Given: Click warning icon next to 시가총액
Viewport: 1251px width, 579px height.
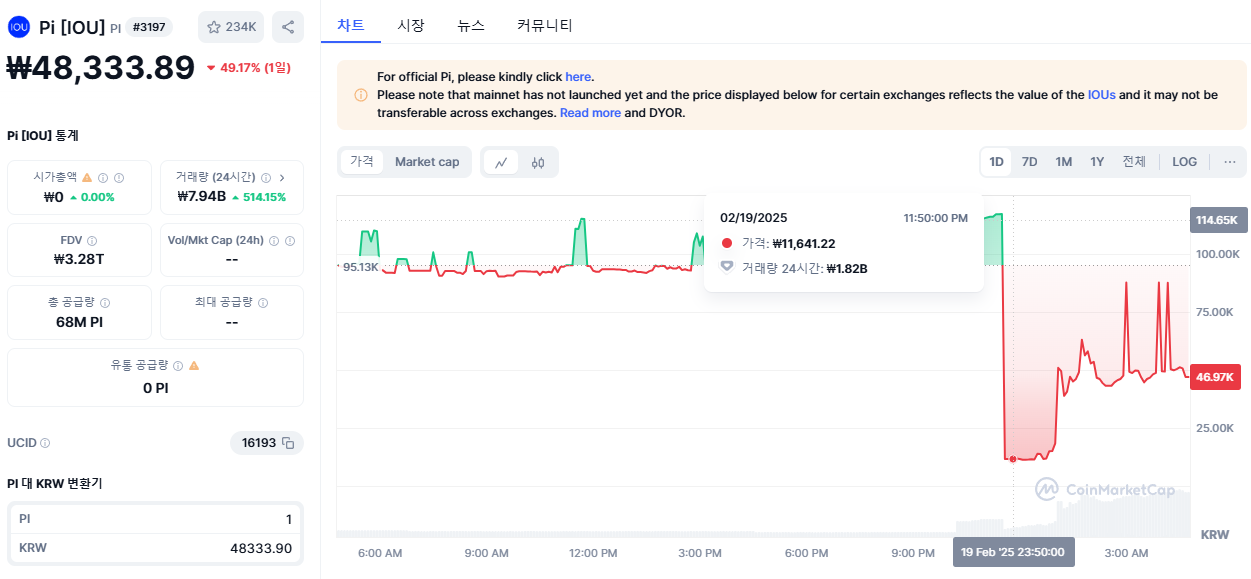Looking at the screenshot, I should point(87,177).
